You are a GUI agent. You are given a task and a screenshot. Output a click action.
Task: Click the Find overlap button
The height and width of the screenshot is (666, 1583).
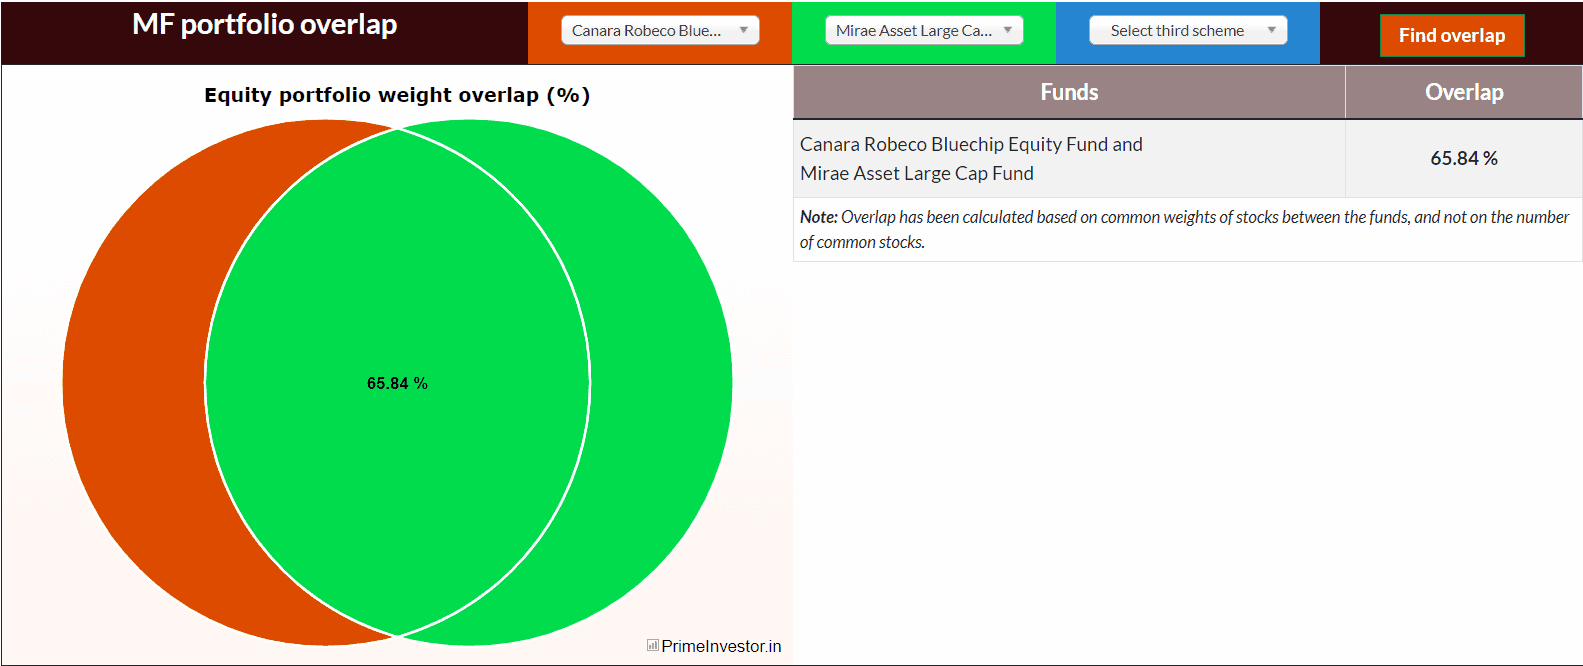(1452, 36)
